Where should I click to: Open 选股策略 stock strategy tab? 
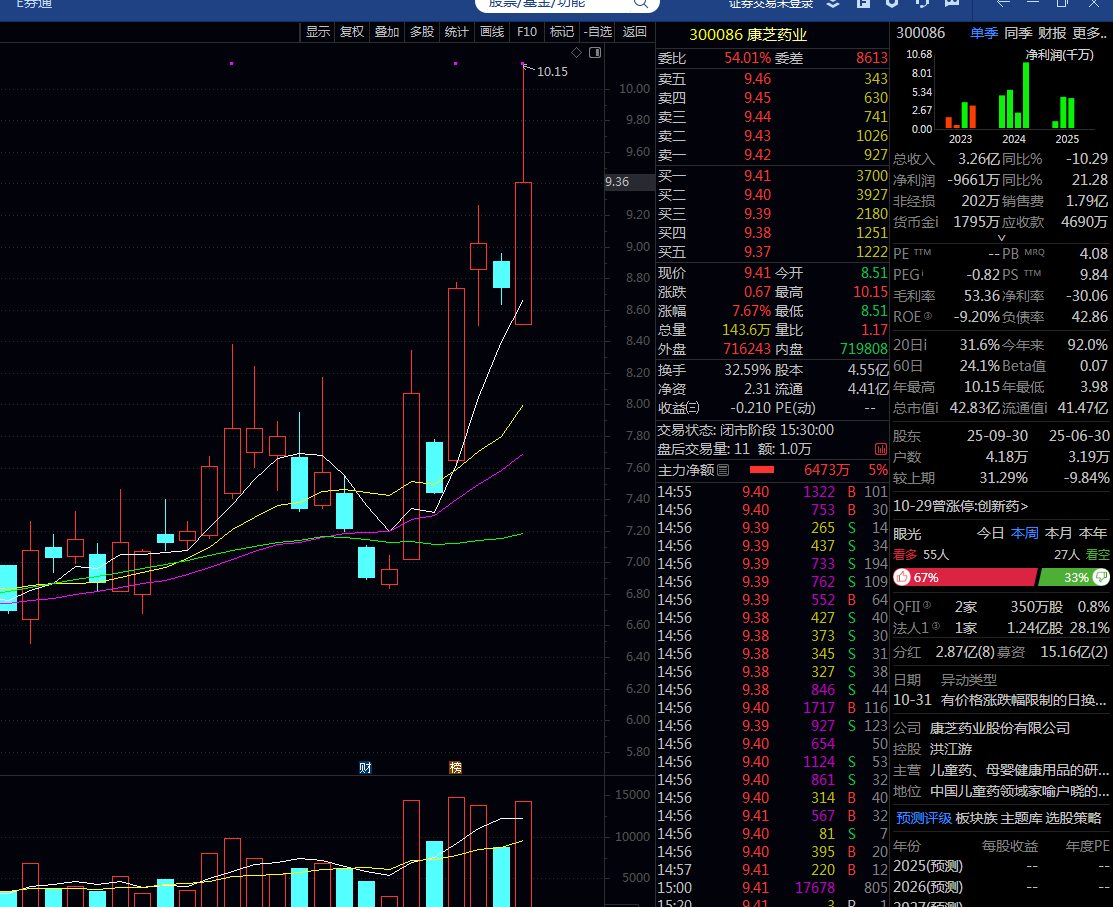click(1073, 818)
